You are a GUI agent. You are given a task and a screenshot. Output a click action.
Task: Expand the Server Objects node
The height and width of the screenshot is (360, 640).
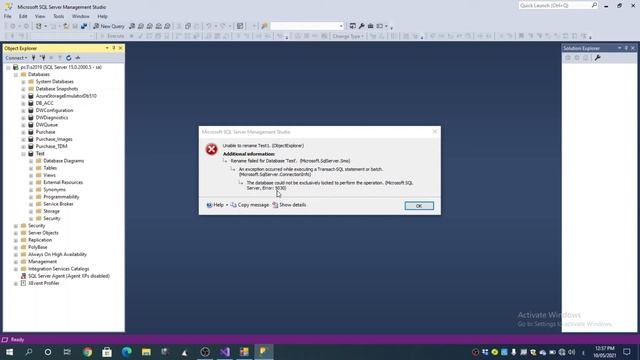coord(16,233)
